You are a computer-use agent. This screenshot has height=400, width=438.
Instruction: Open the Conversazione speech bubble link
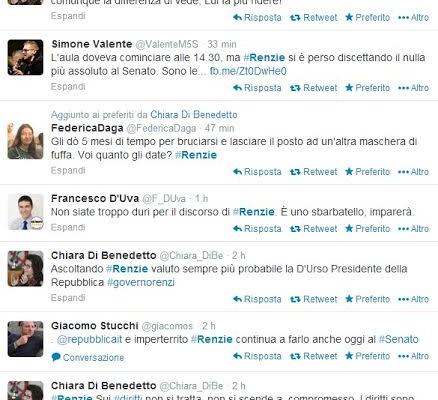coord(88,358)
